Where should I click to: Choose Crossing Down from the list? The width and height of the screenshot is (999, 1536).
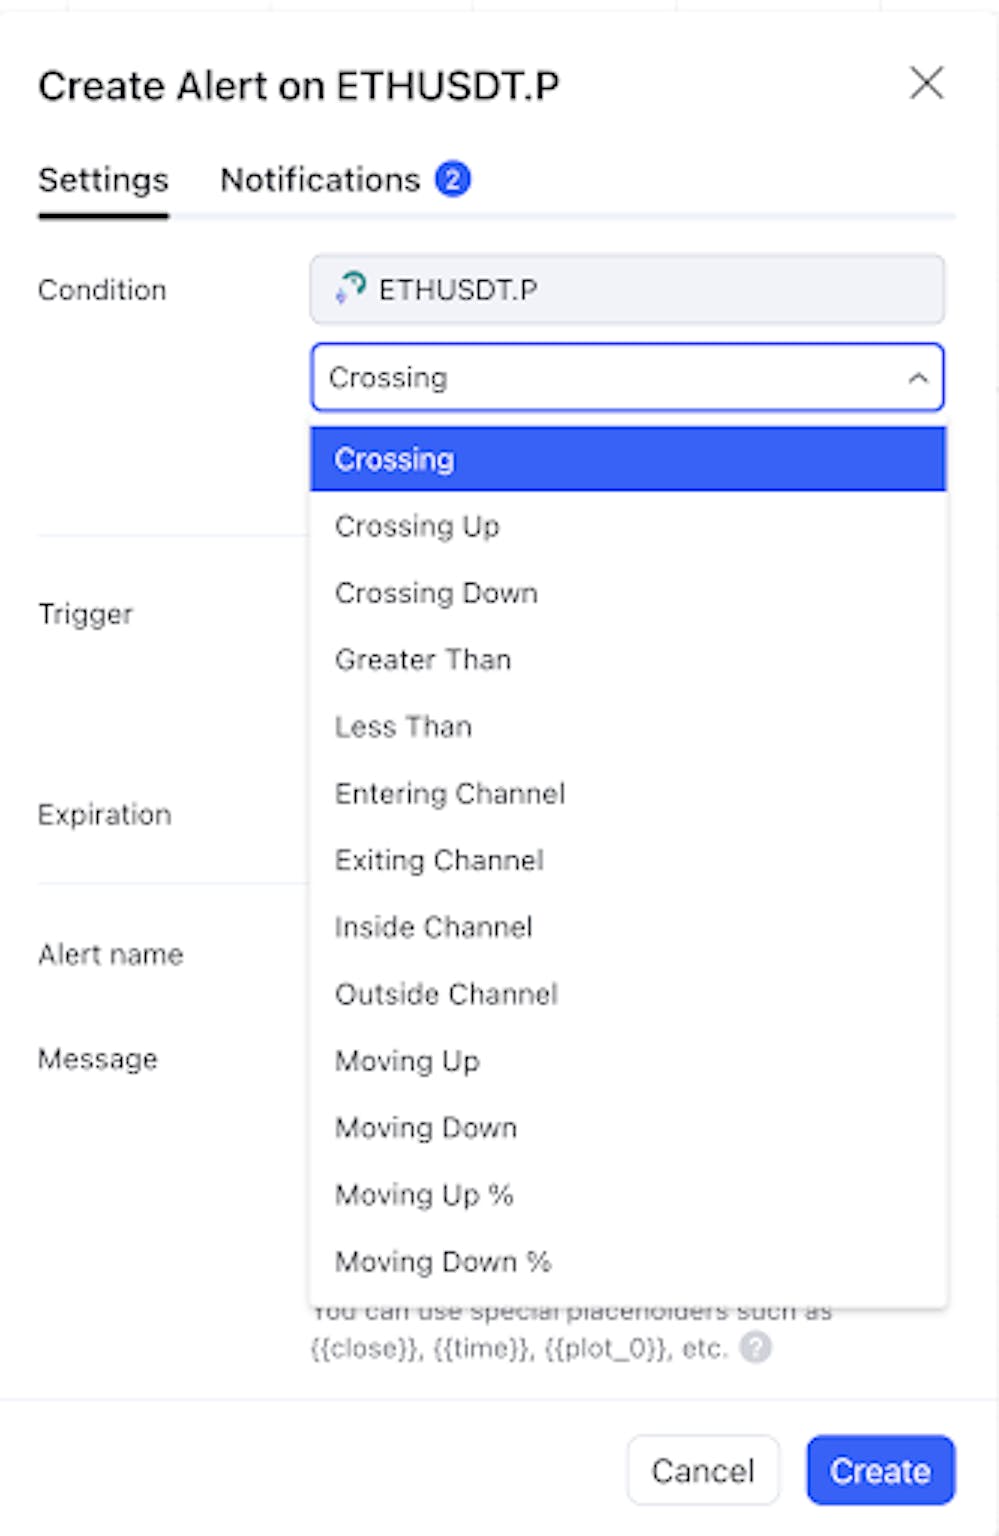pos(436,593)
